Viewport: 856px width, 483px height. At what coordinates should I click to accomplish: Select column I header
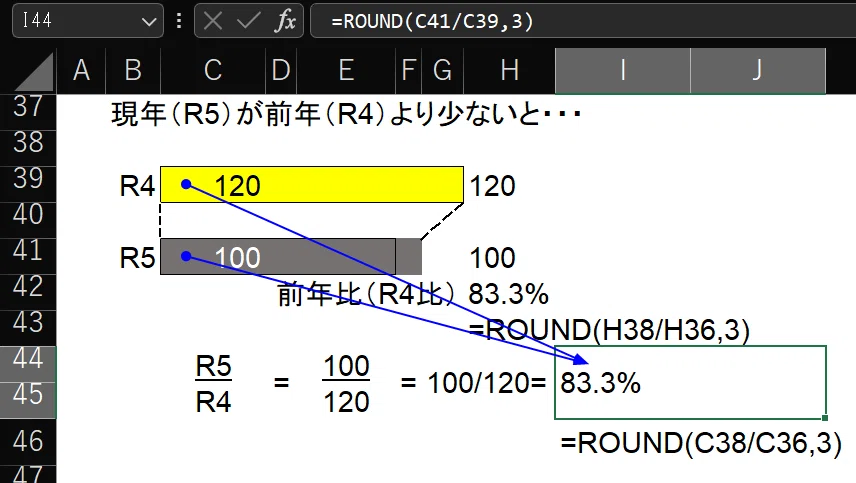623,70
